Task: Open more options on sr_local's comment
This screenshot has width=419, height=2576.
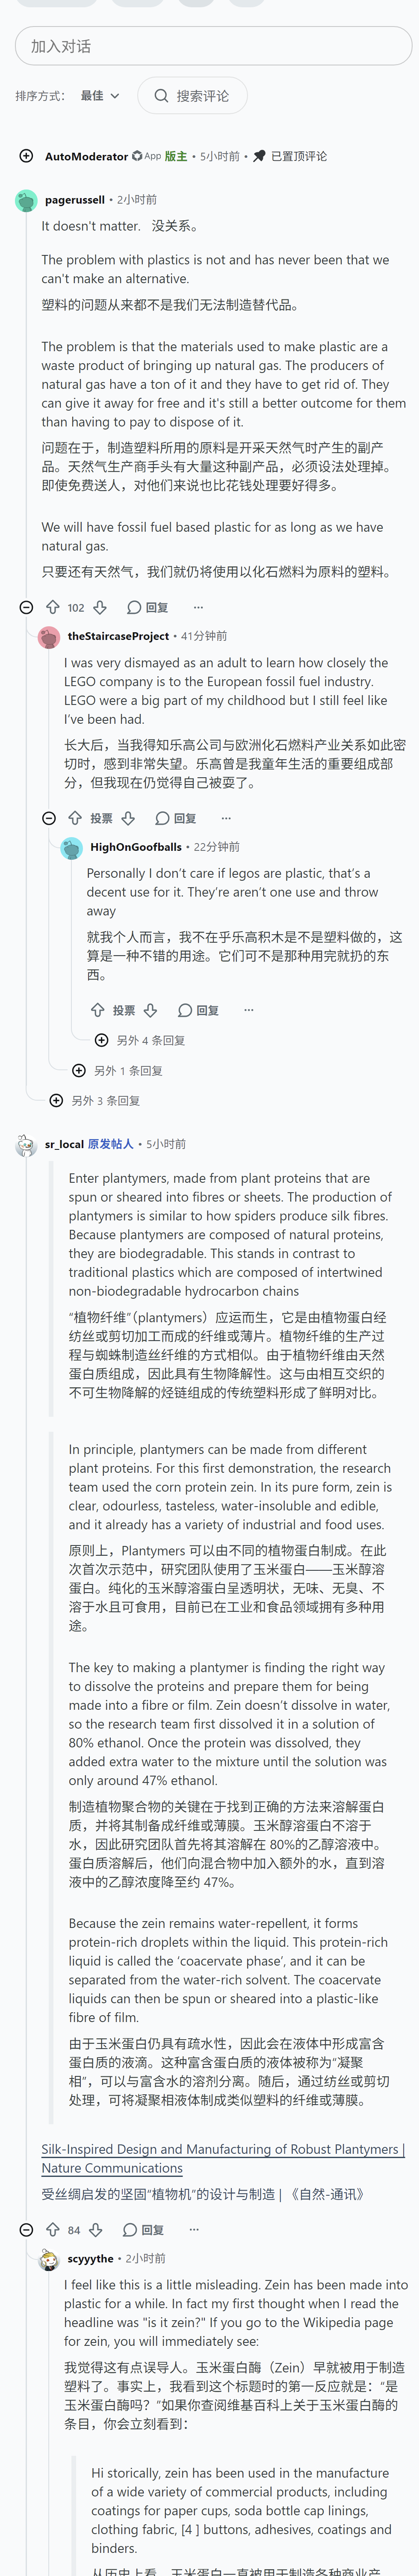Action: click(194, 2229)
